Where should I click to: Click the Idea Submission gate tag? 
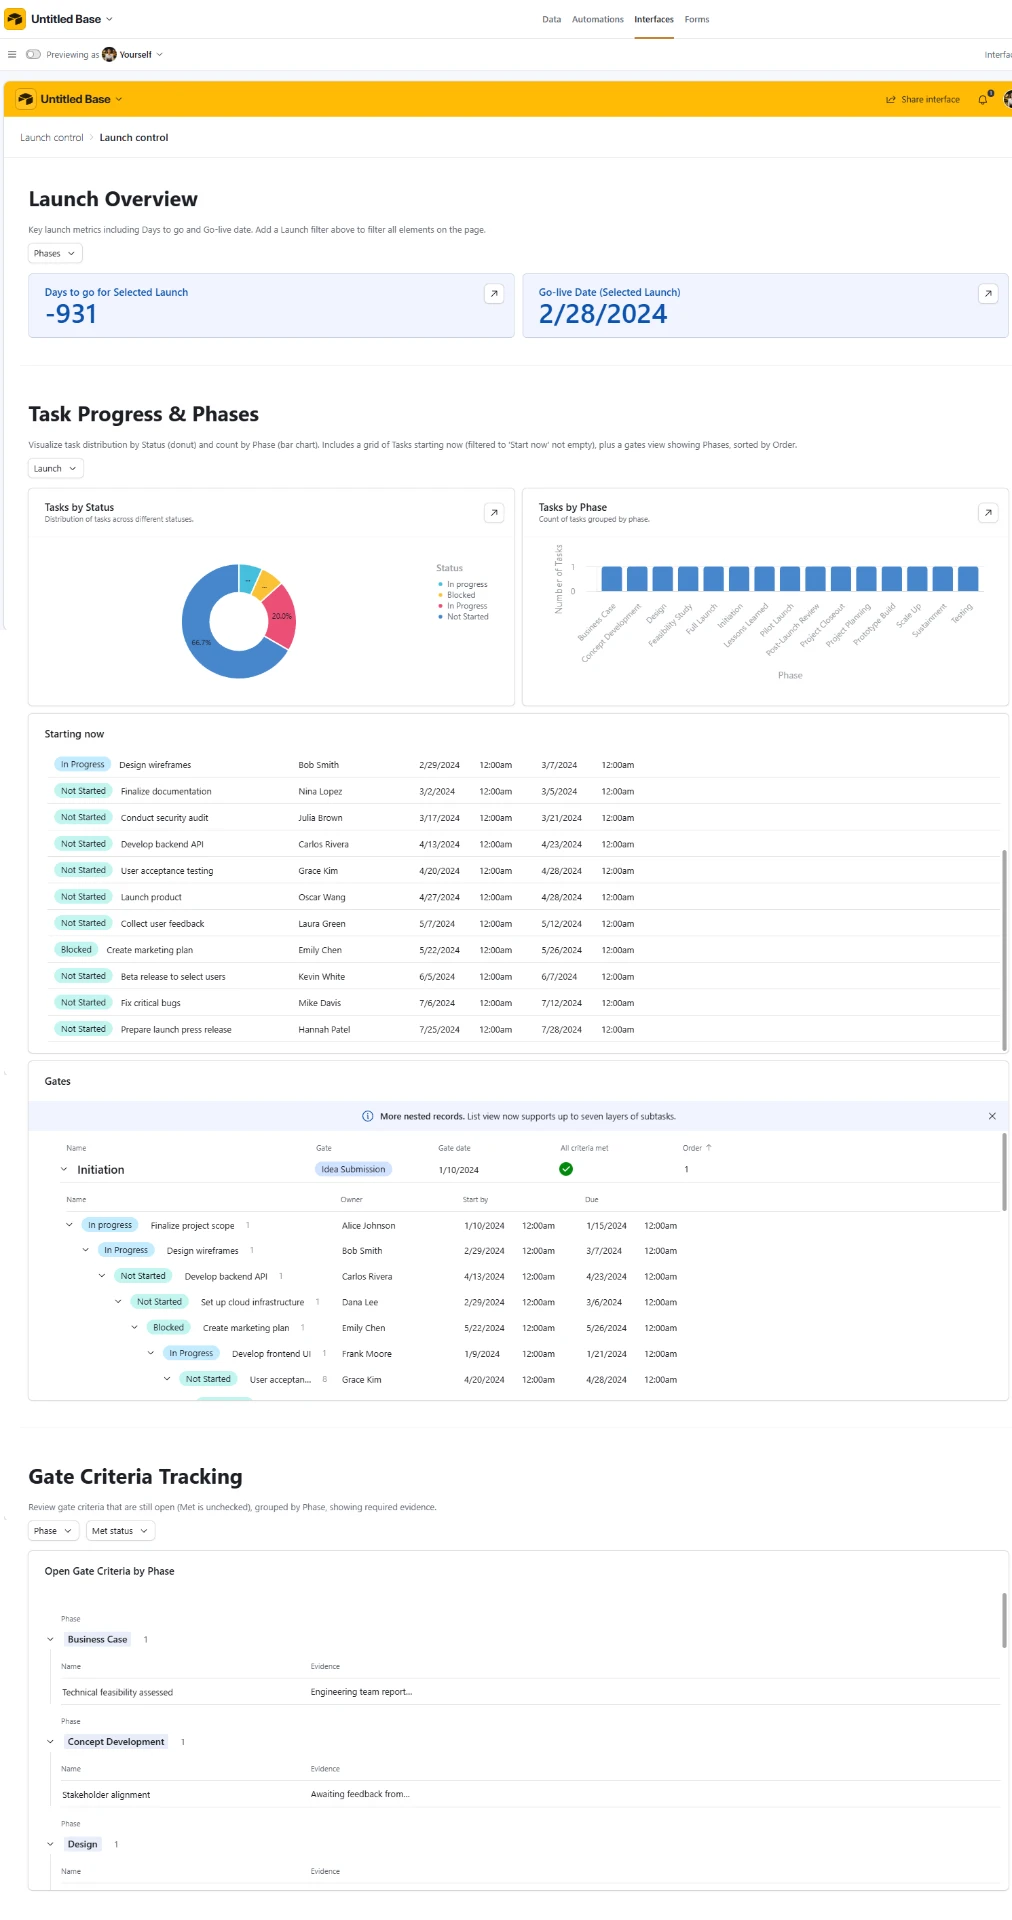click(x=353, y=1169)
